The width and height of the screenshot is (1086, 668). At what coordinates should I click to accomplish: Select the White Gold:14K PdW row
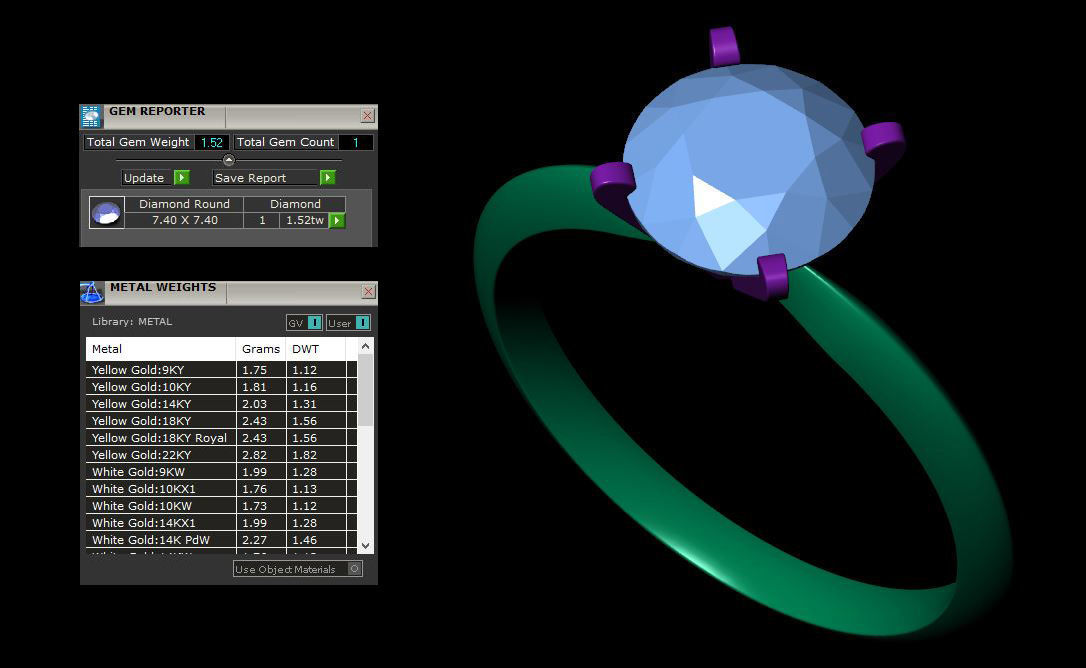click(222, 540)
